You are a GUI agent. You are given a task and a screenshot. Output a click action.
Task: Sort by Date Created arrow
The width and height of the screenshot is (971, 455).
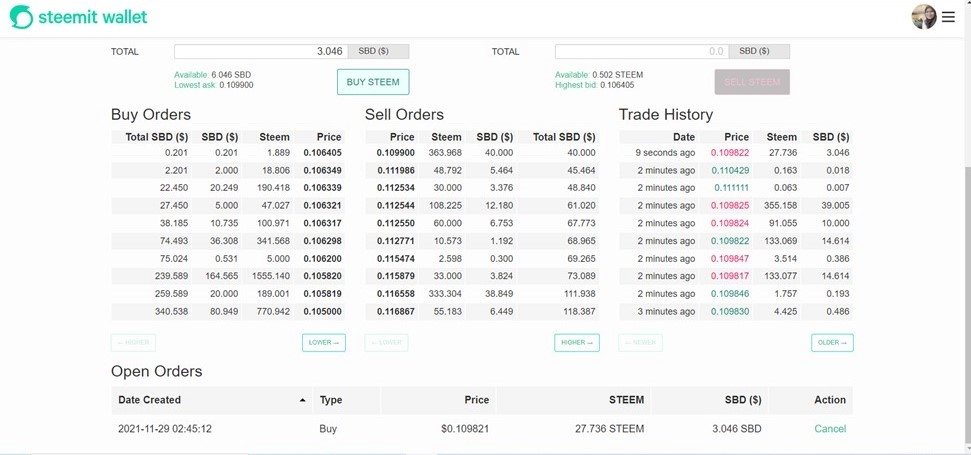302,400
